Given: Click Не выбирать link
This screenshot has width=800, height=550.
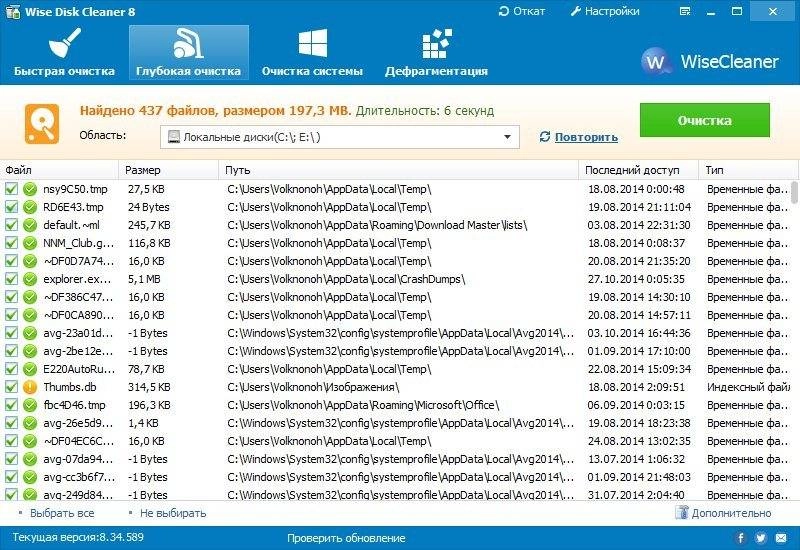Looking at the screenshot, I should coord(173,513).
